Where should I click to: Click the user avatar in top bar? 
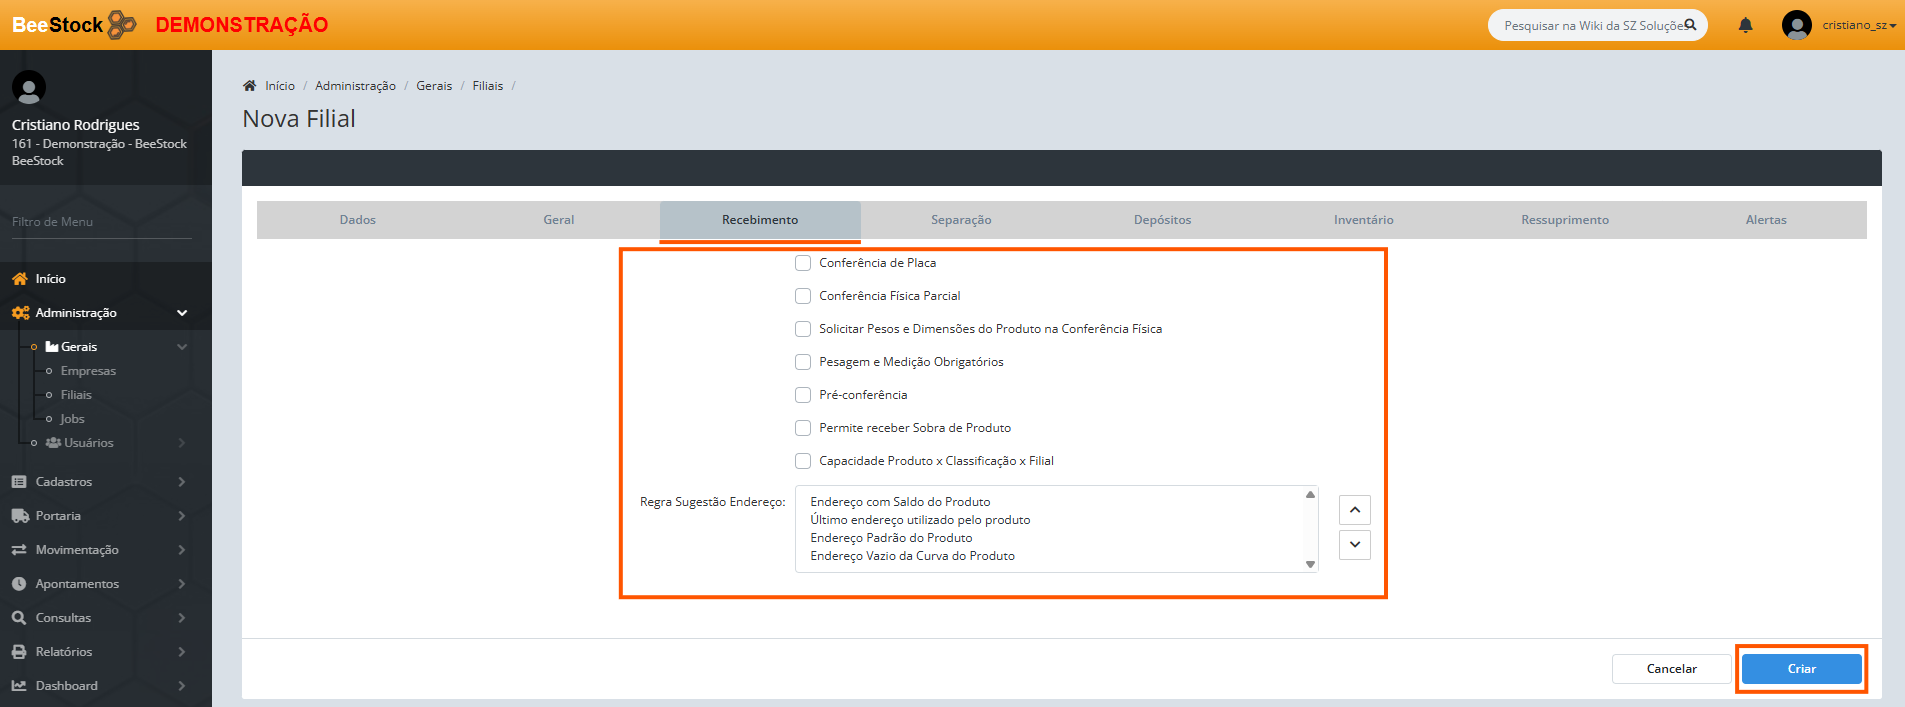click(1796, 25)
